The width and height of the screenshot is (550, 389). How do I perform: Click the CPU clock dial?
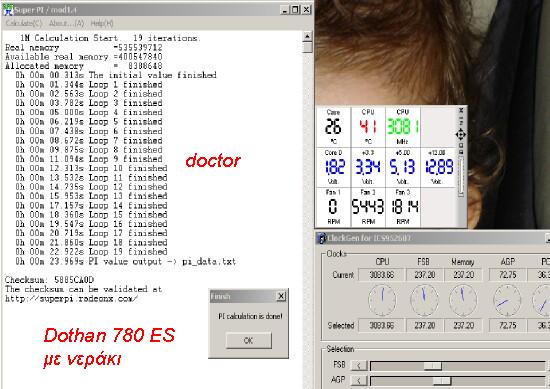click(x=382, y=300)
